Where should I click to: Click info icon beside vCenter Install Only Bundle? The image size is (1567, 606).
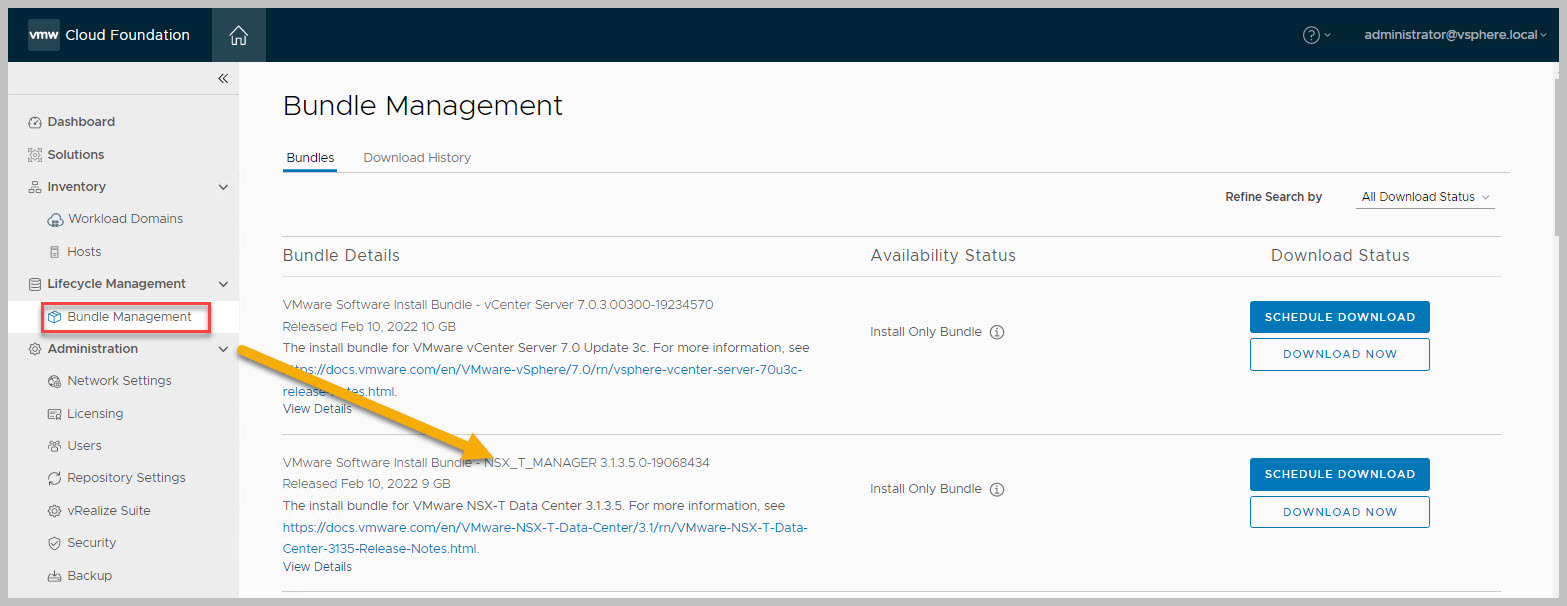996,332
